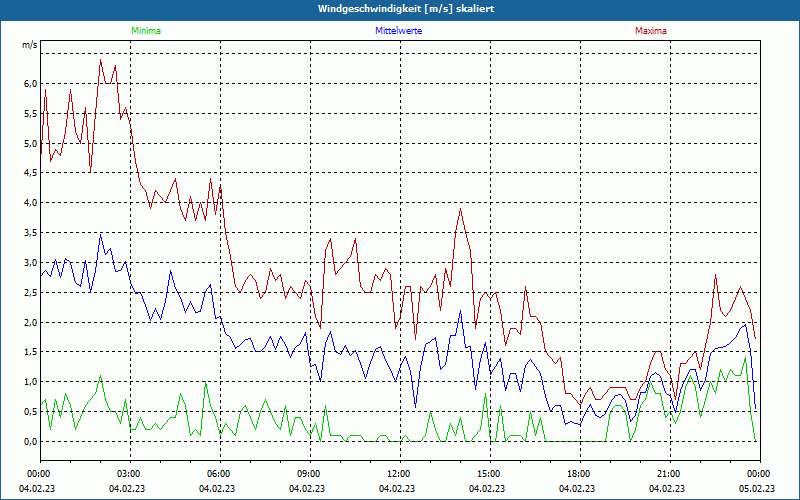
Task: Click the 09:00 time axis label
Action: pos(309,474)
